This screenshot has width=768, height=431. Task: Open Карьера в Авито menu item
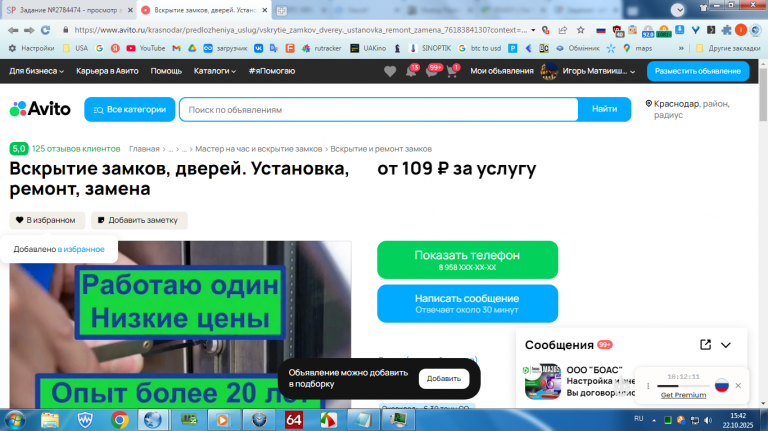pyautogui.click(x=107, y=71)
